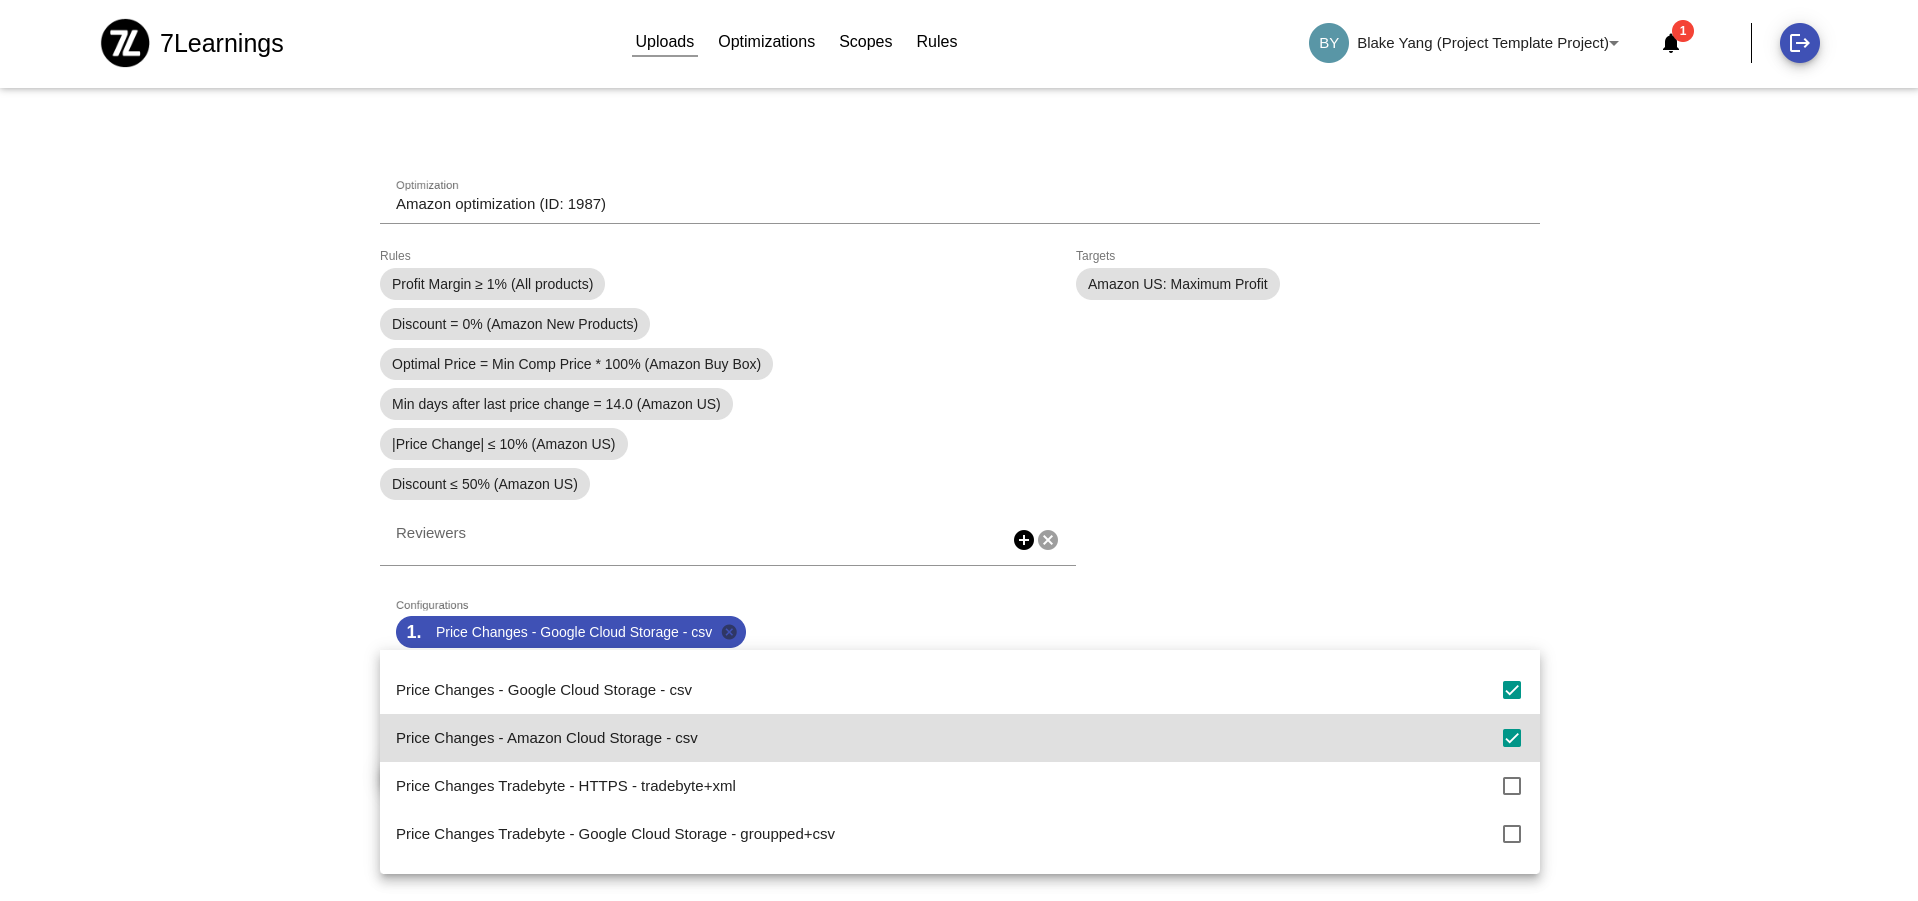Select the Optimal Price = Min Comp Price chip
Image resolution: width=1918 pixels, height=901 pixels.
[x=576, y=364]
